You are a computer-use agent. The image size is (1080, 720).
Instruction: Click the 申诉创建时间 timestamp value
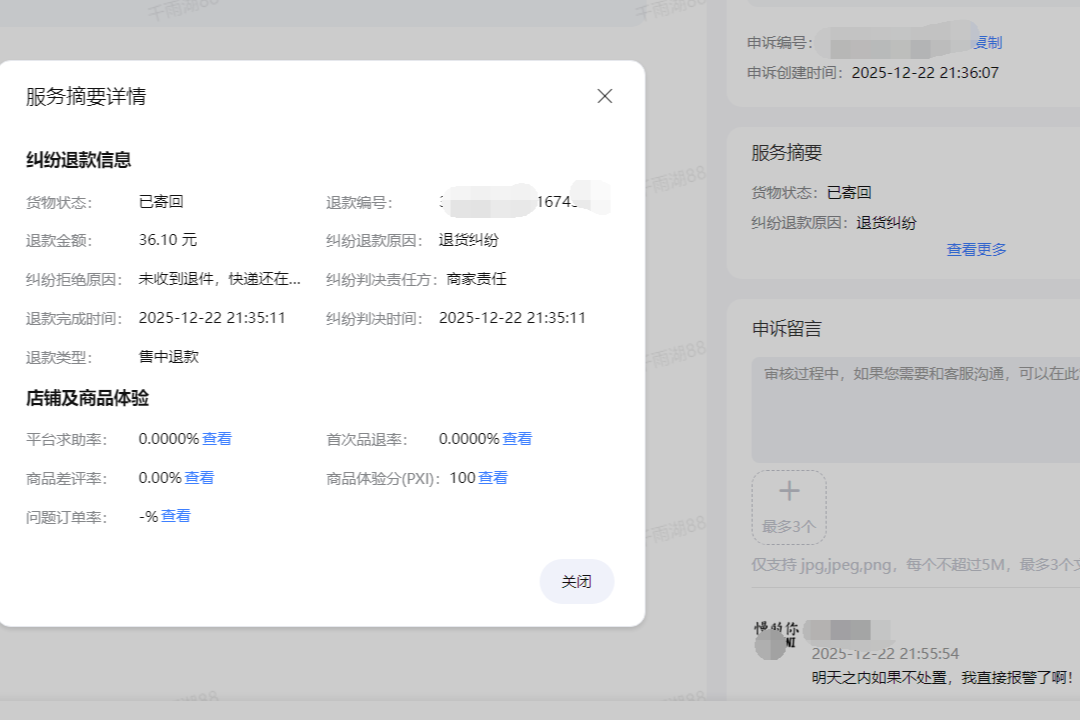(925, 73)
